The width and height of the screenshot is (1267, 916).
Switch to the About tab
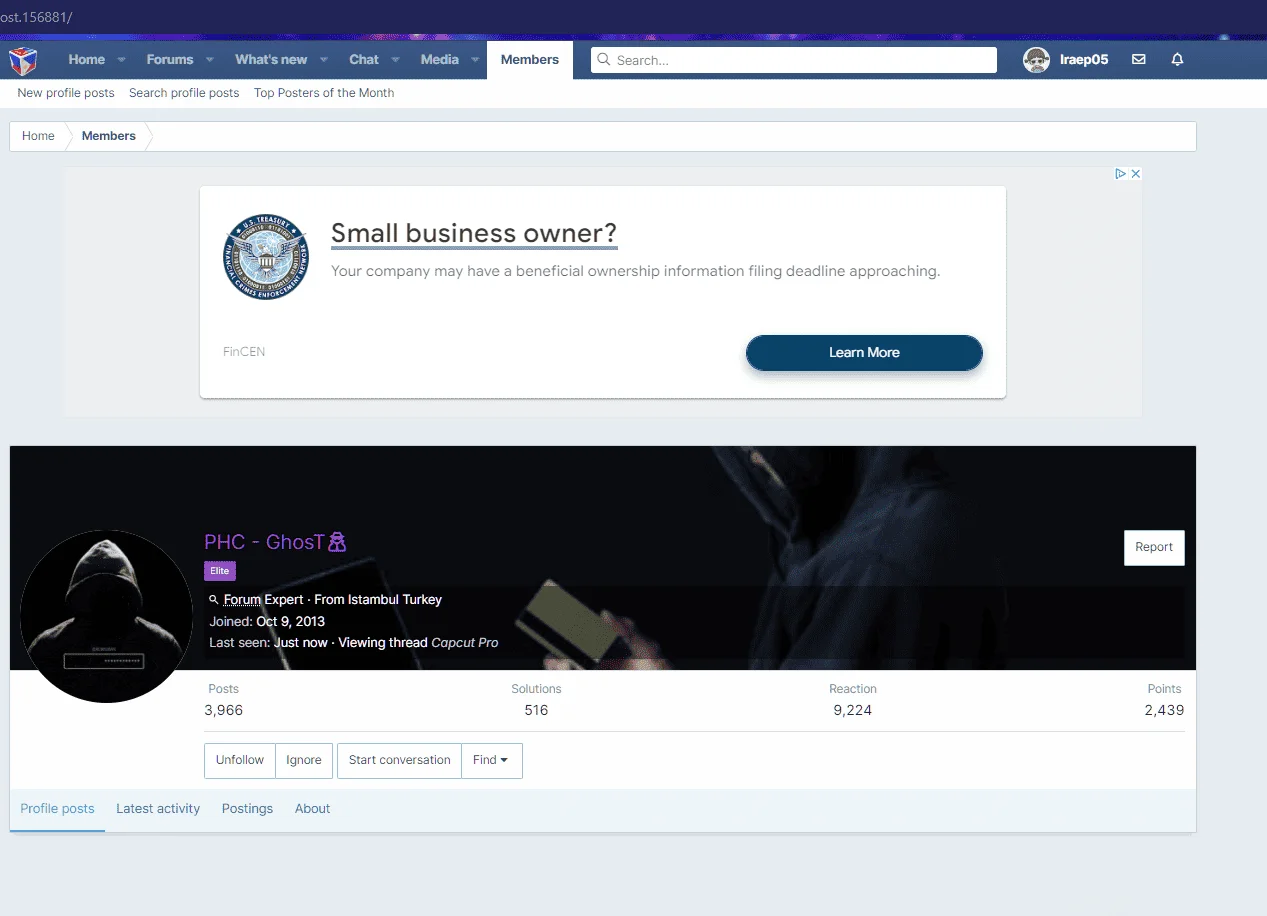click(x=312, y=809)
